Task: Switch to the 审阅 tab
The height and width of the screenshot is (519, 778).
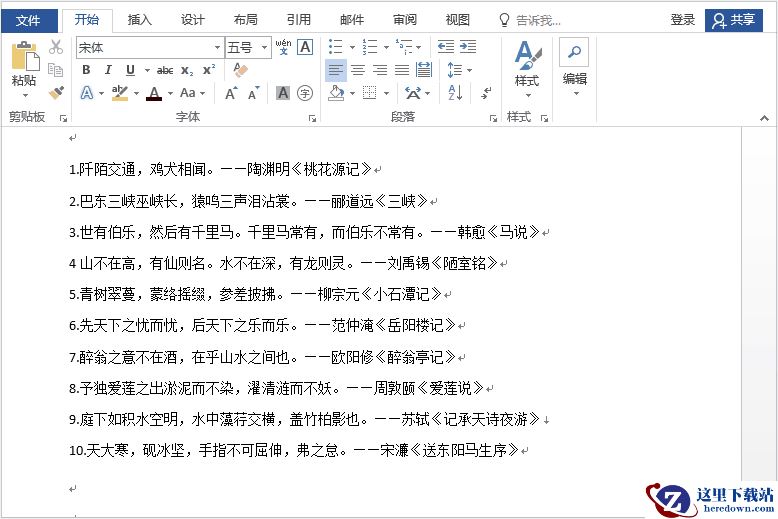Action: 405,20
